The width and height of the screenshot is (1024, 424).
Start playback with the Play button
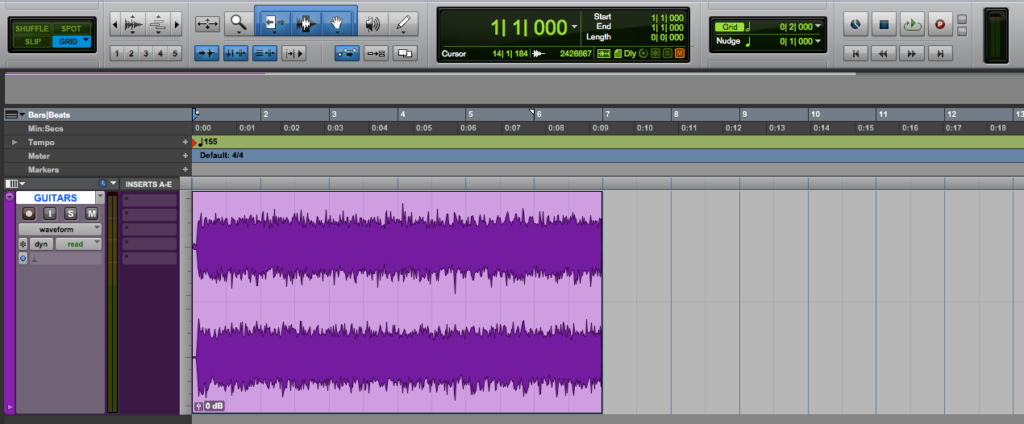coord(911,25)
